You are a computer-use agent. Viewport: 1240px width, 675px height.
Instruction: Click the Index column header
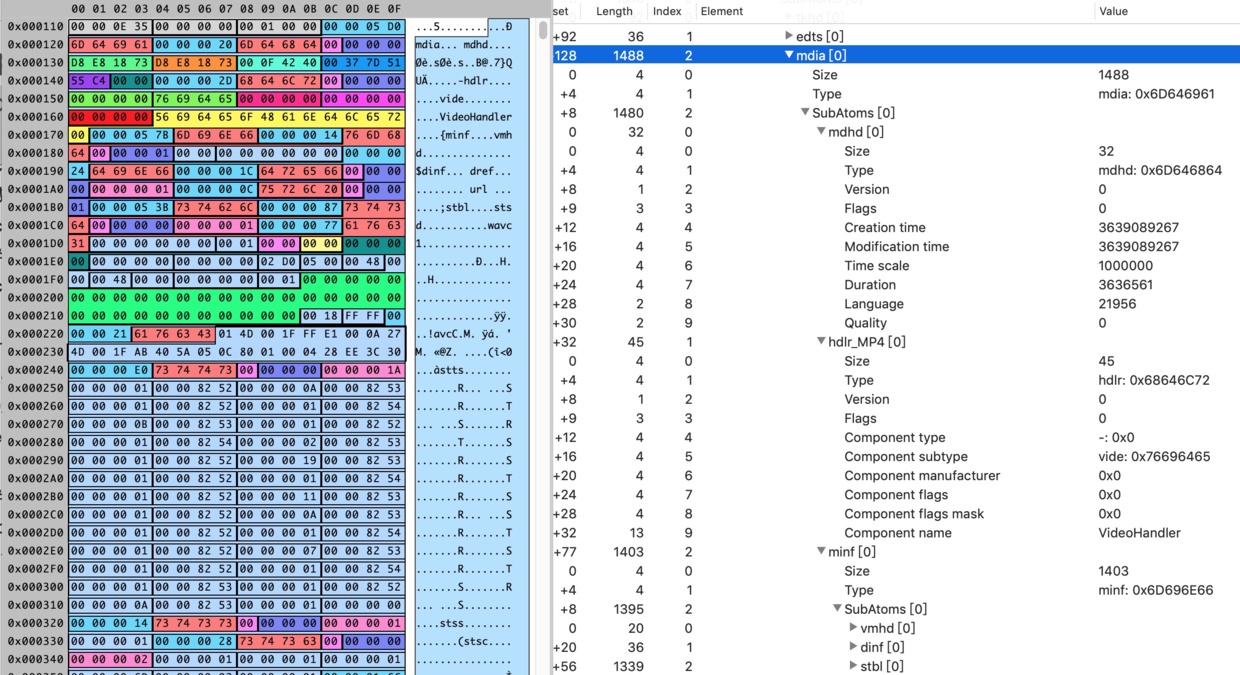(x=666, y=11)
